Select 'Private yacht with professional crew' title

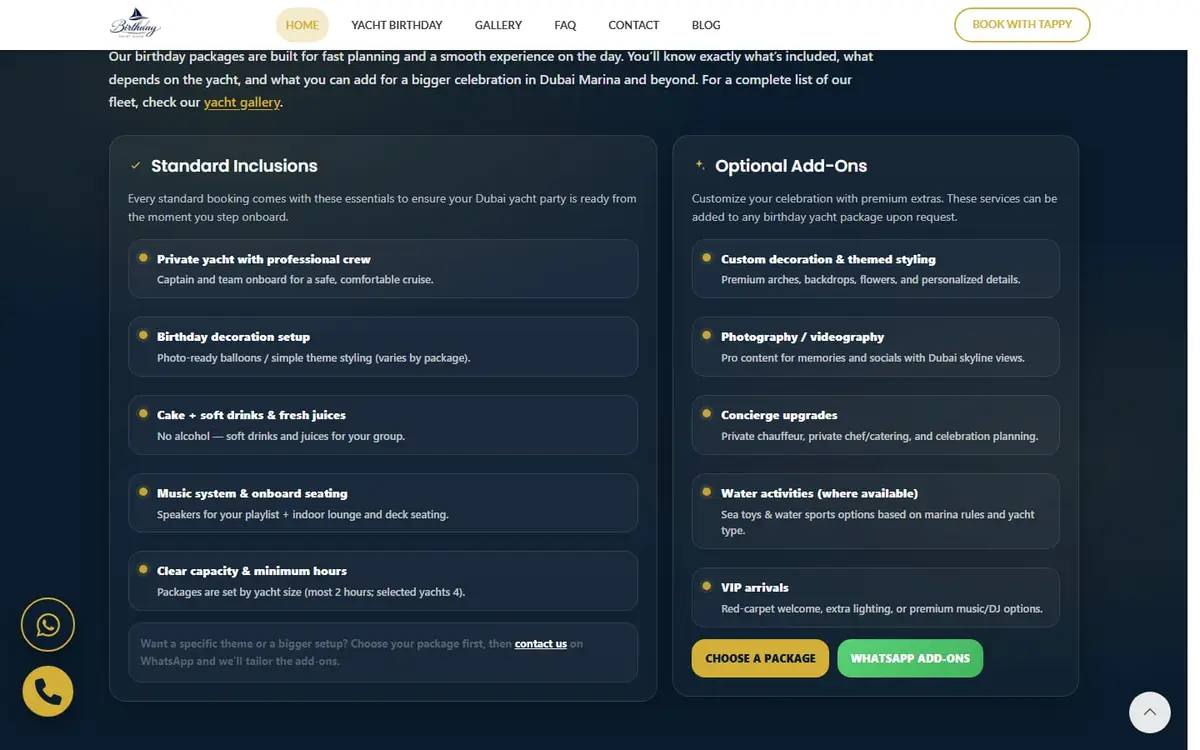pyautogui.click(x=264, y=259)
